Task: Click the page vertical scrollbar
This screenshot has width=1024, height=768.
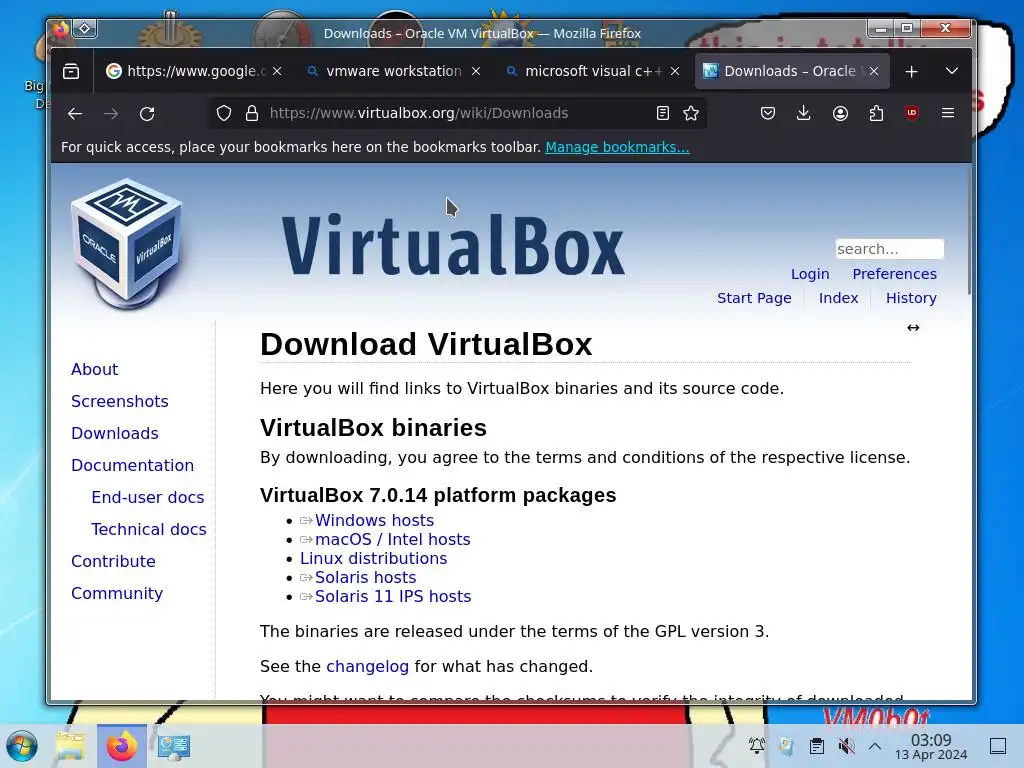Action: tap(969, 229)
